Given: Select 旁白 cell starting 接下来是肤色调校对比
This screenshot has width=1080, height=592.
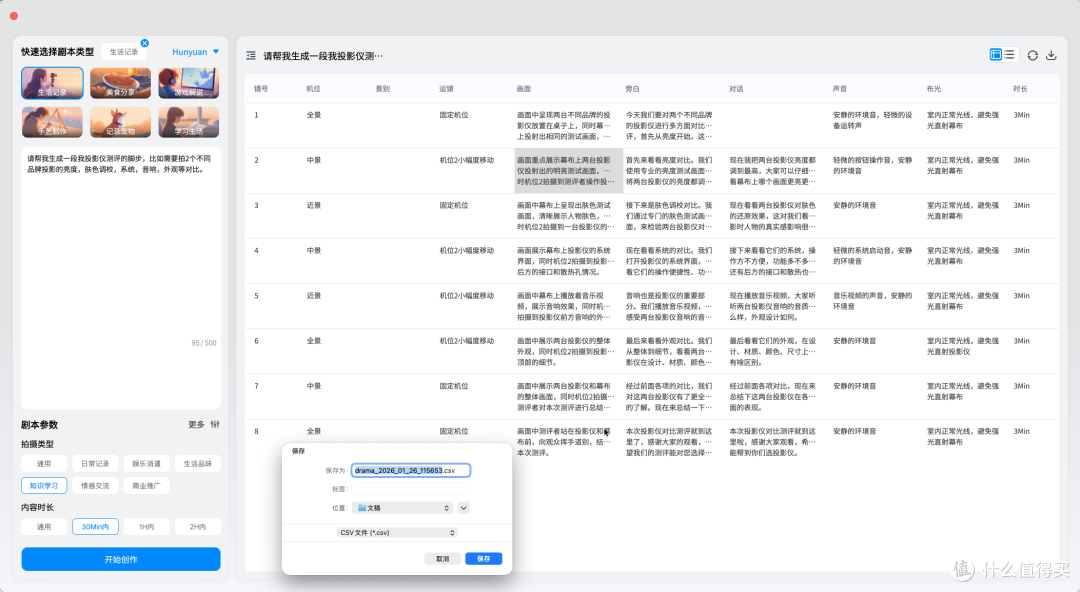Looking at the screenshot, I should (669, 216).
